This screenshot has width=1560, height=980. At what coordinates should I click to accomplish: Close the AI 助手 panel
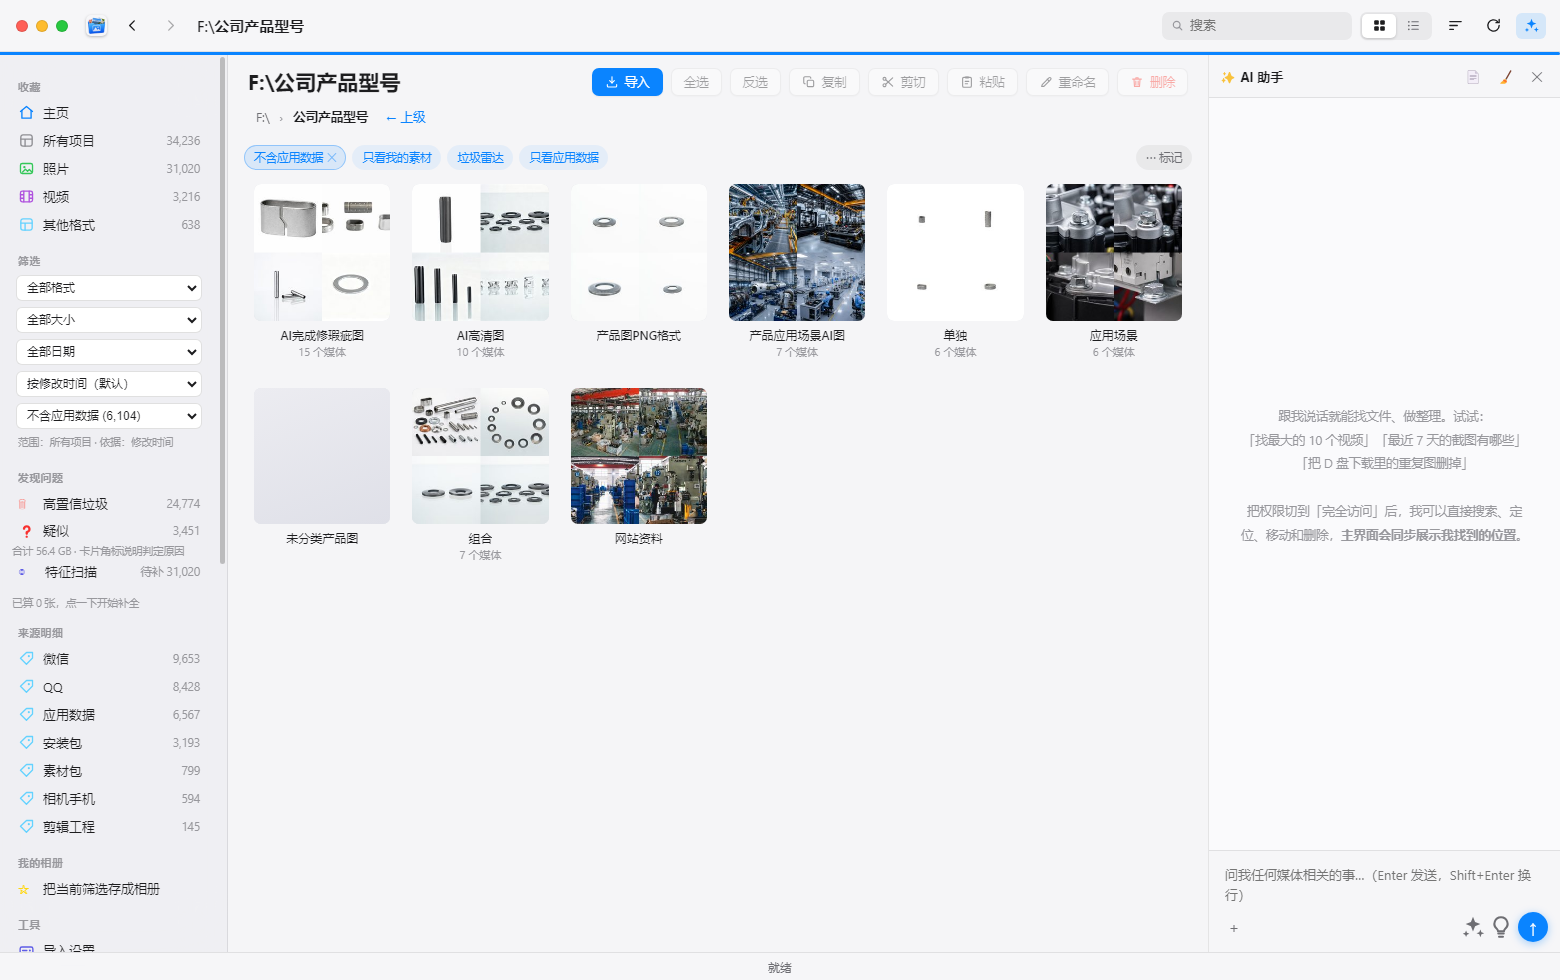(1537, 77)
